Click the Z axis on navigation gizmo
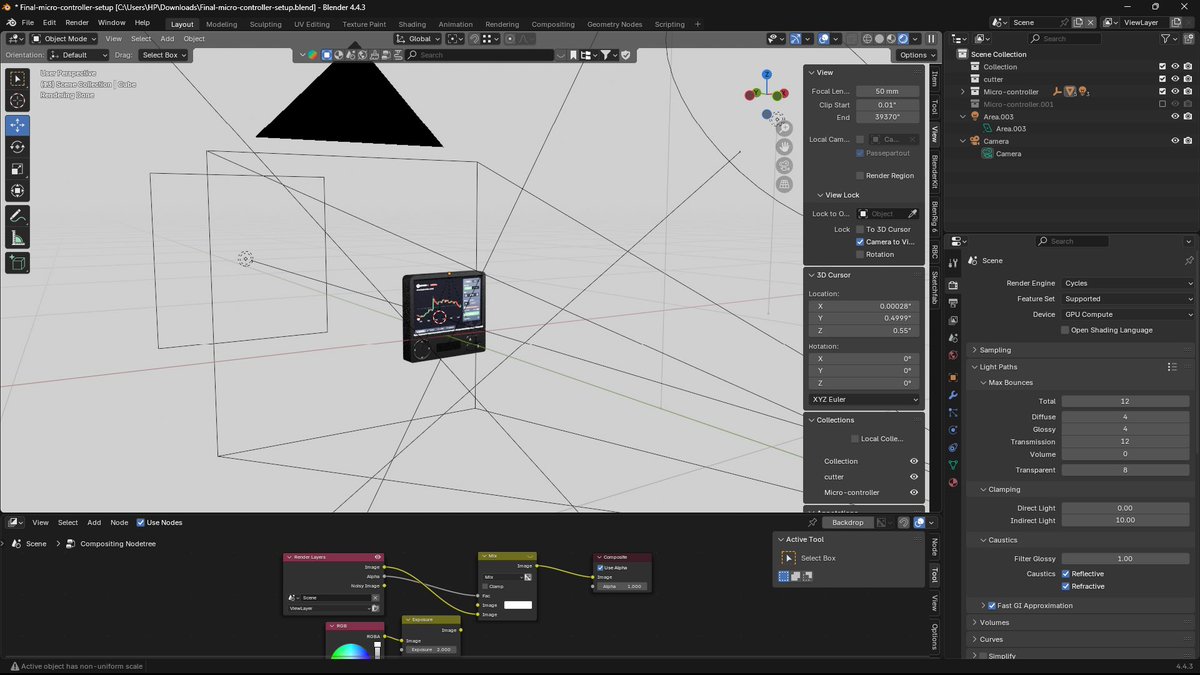The width and height of the screenshot is (1200, 675). click(x=767, y=74)
